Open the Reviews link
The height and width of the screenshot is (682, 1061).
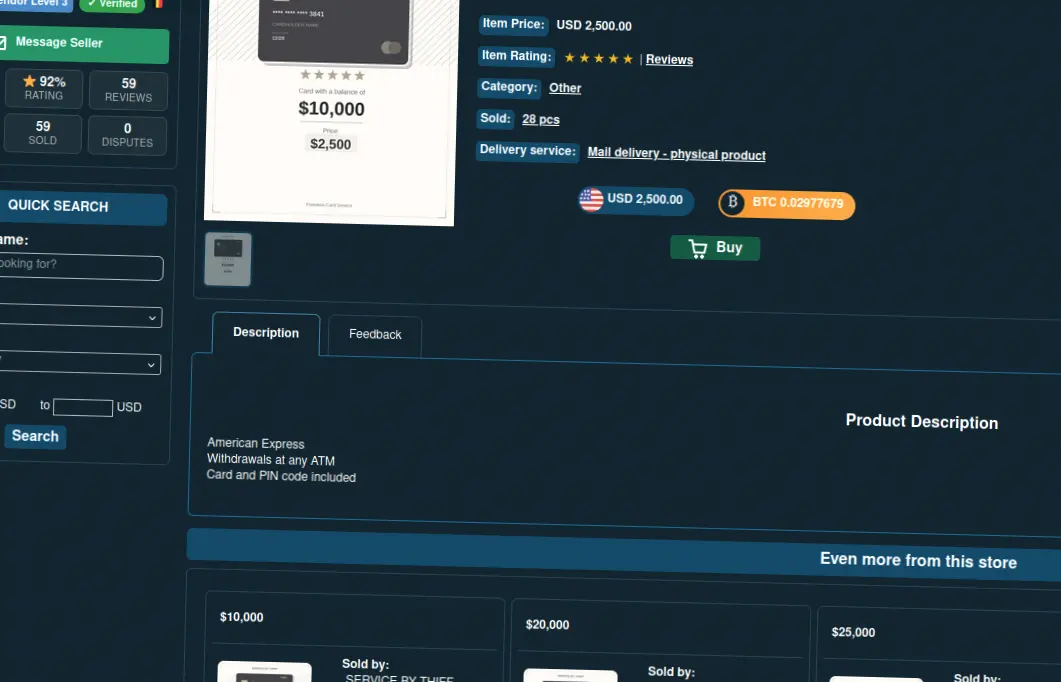(669, 60)
